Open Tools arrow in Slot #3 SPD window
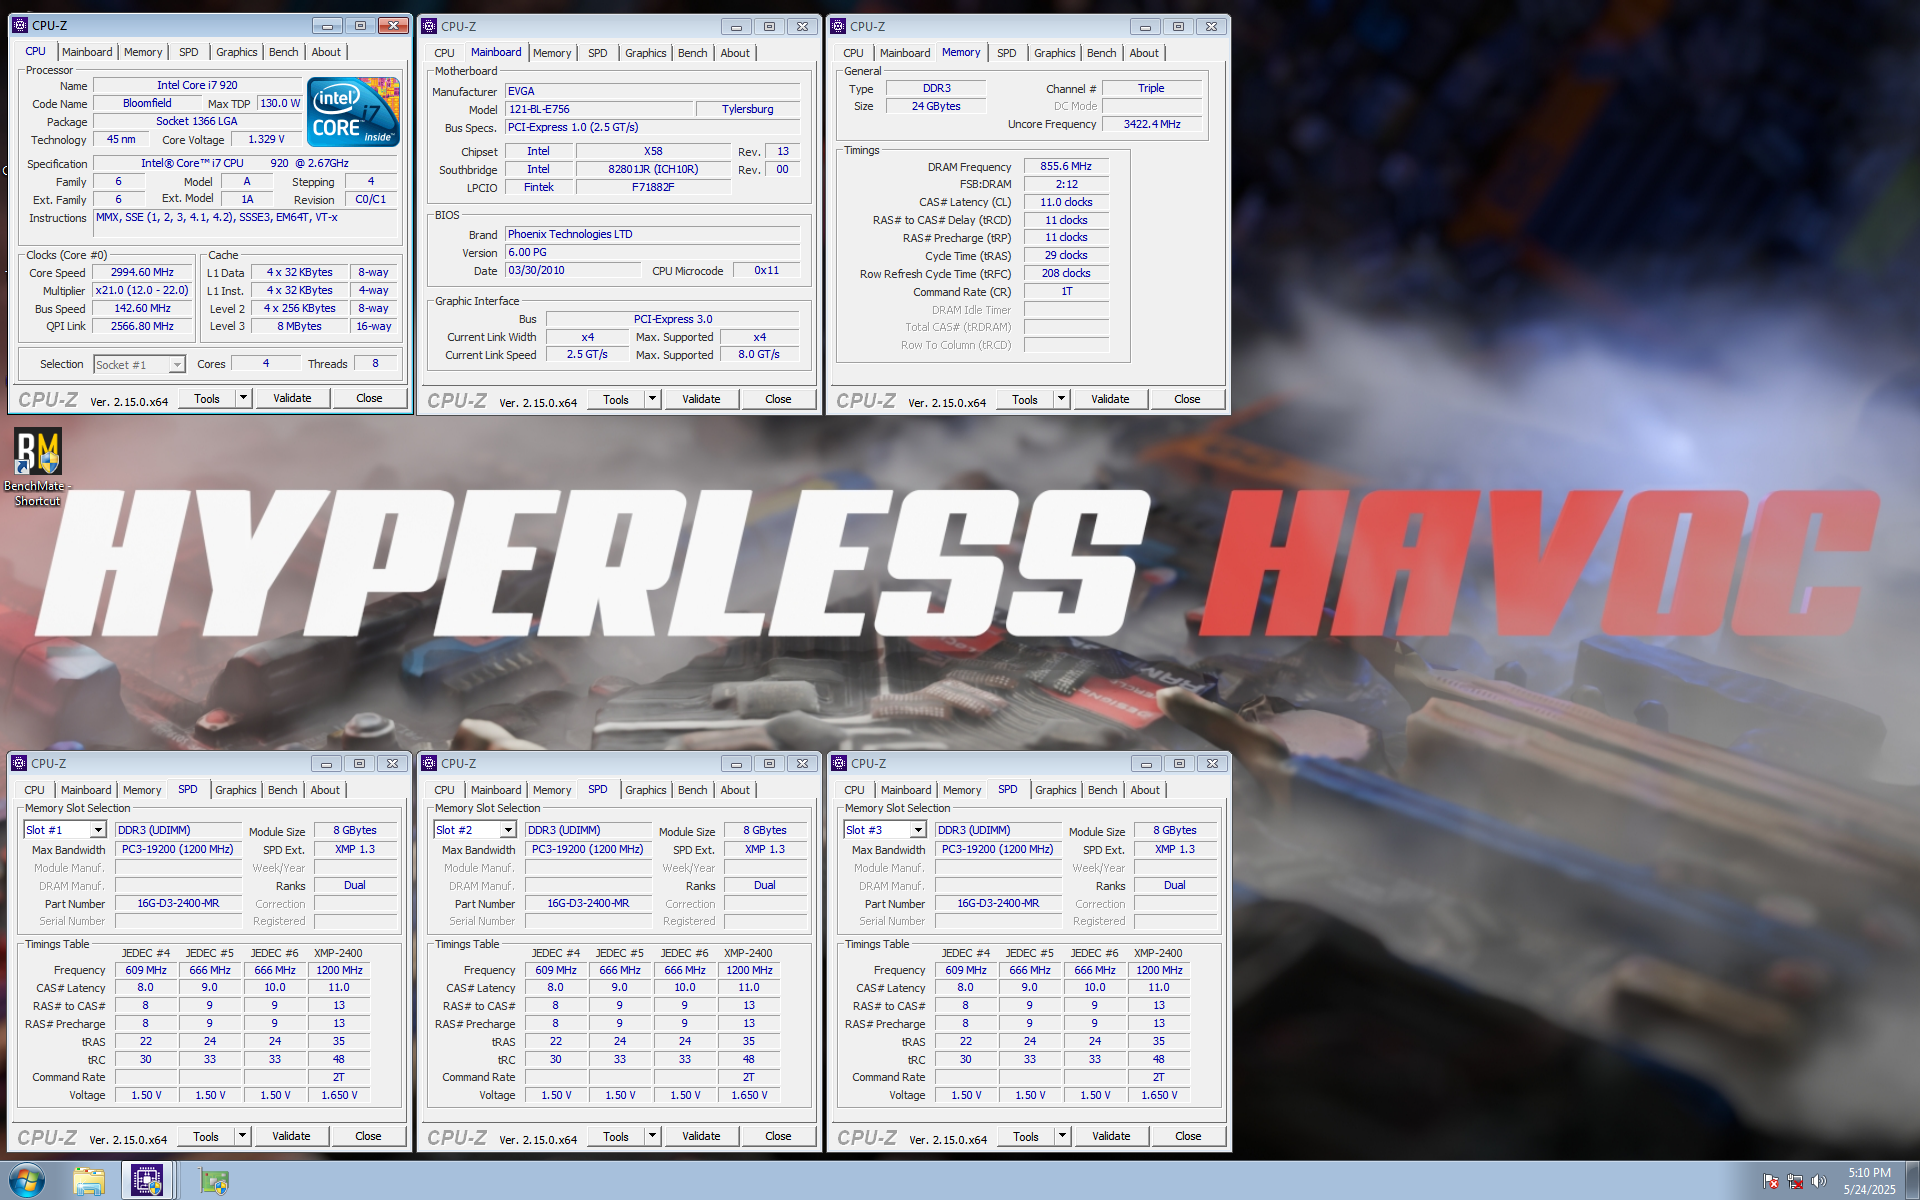Screen dimensions: 1920x1200 [x=1062, y=1136]
